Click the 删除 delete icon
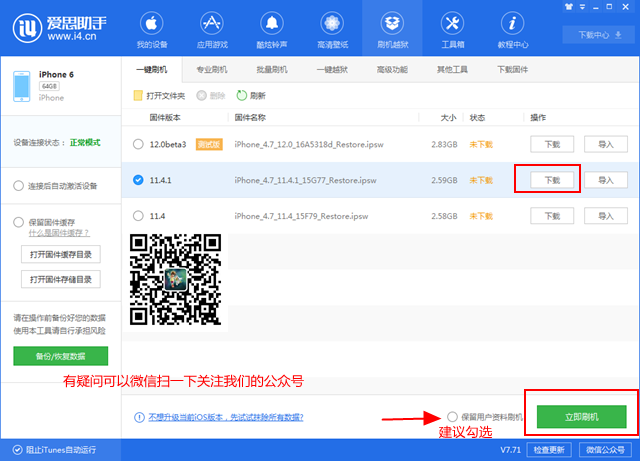Viewport: 640px width, 461px height. 201,96
